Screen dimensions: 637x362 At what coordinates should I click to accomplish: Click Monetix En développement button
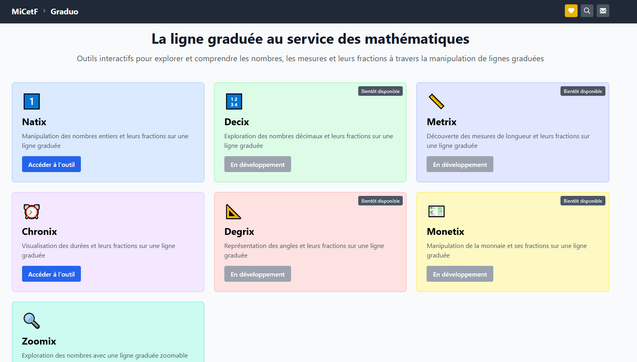(x=460, y=274)
